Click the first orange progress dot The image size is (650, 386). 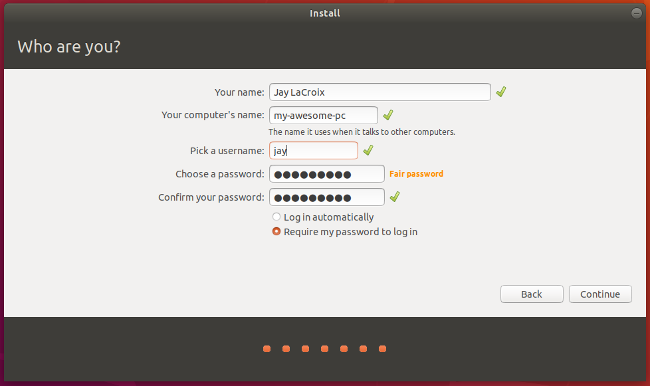(267, 349)
